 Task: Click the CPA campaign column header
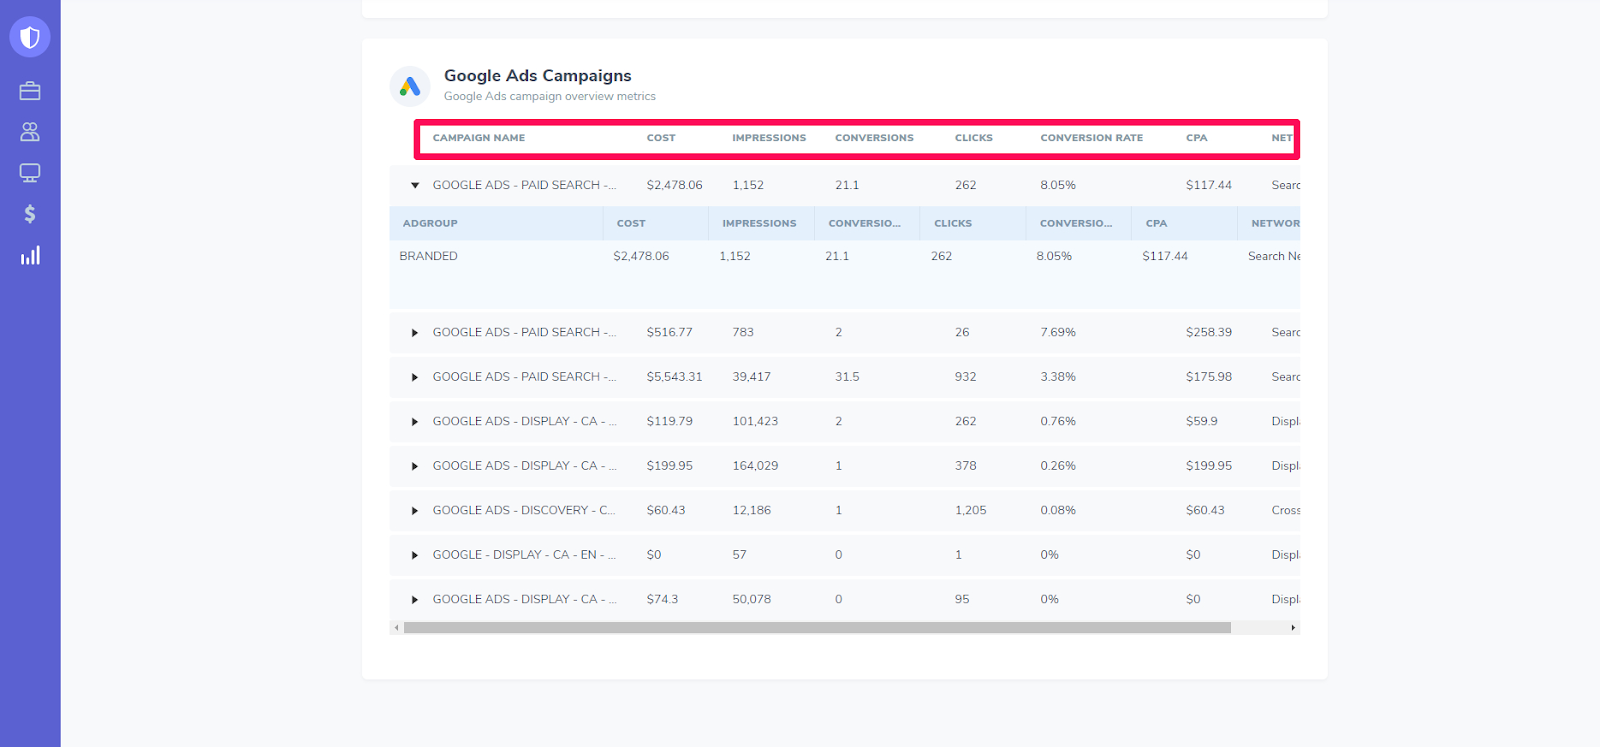[1196, 138]
